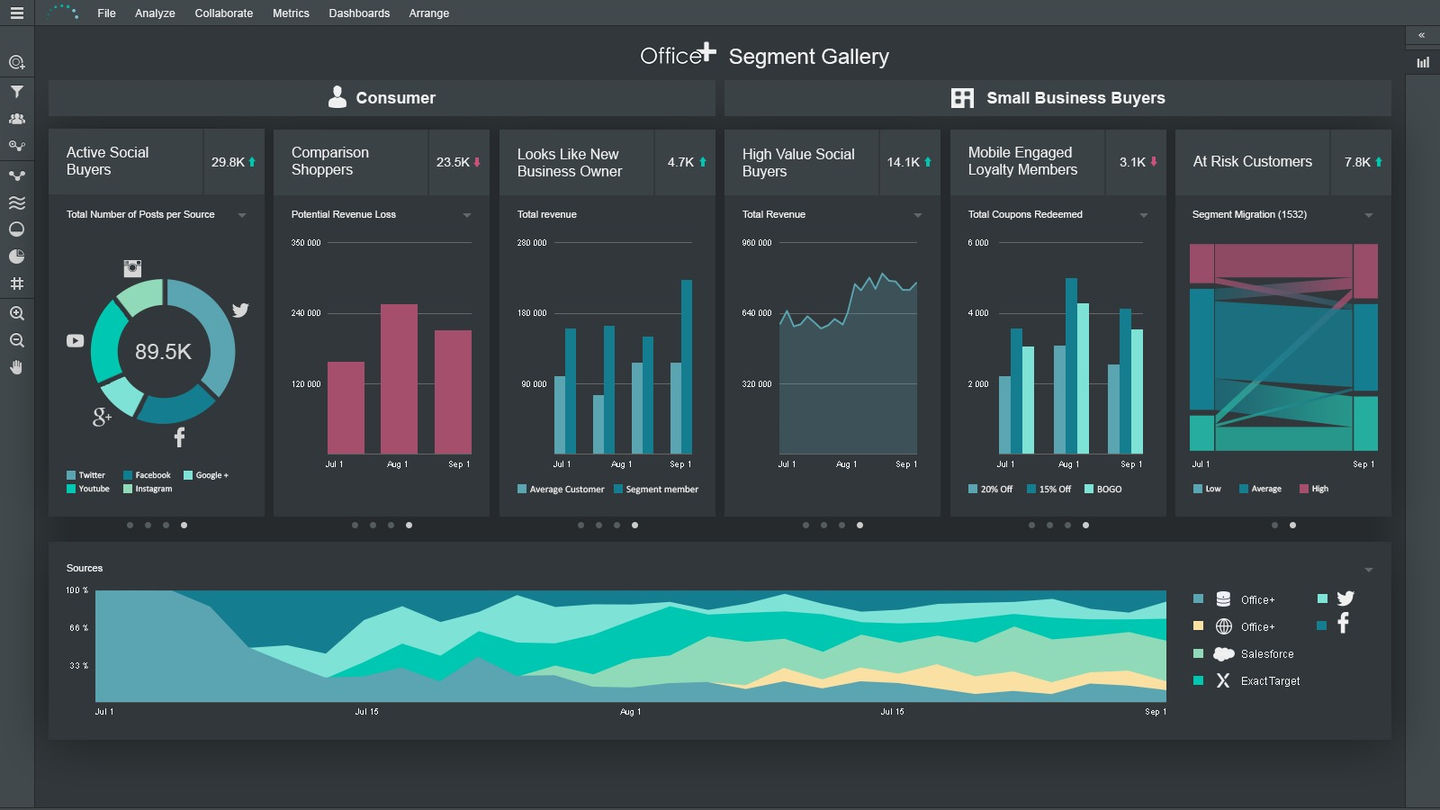Click the zoom out magnifier icon

point(17,340)
